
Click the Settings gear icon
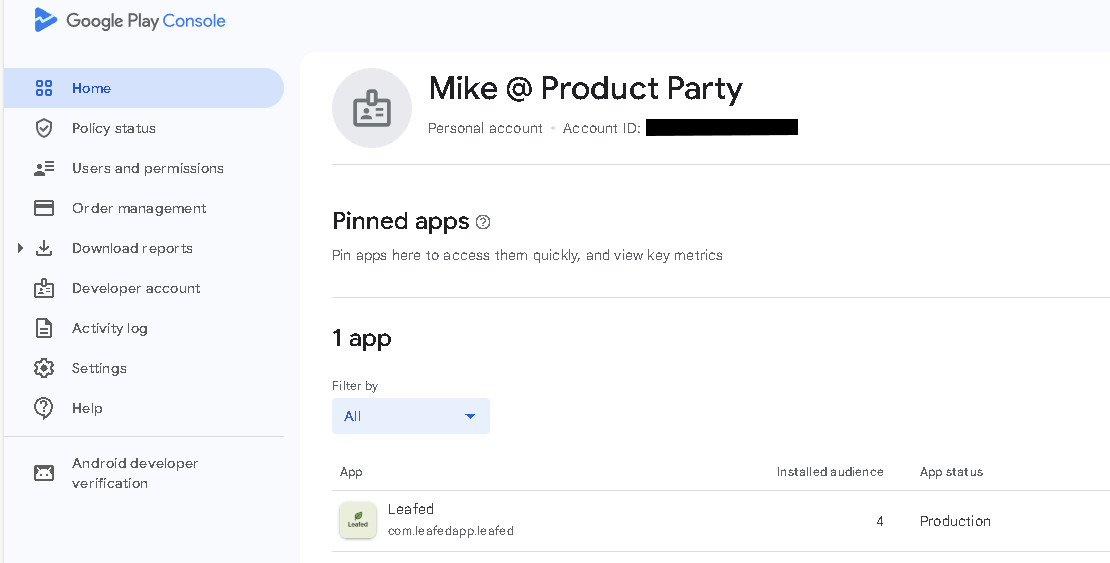[x=44, y=368]
